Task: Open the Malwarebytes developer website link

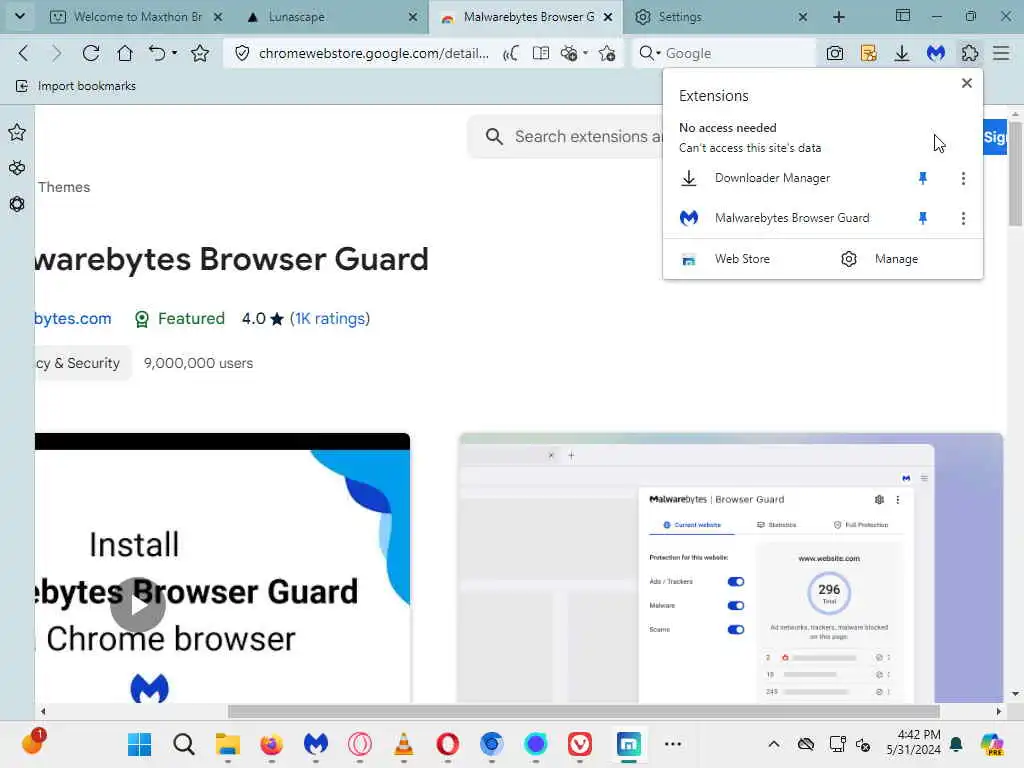Action: point(73,319)
